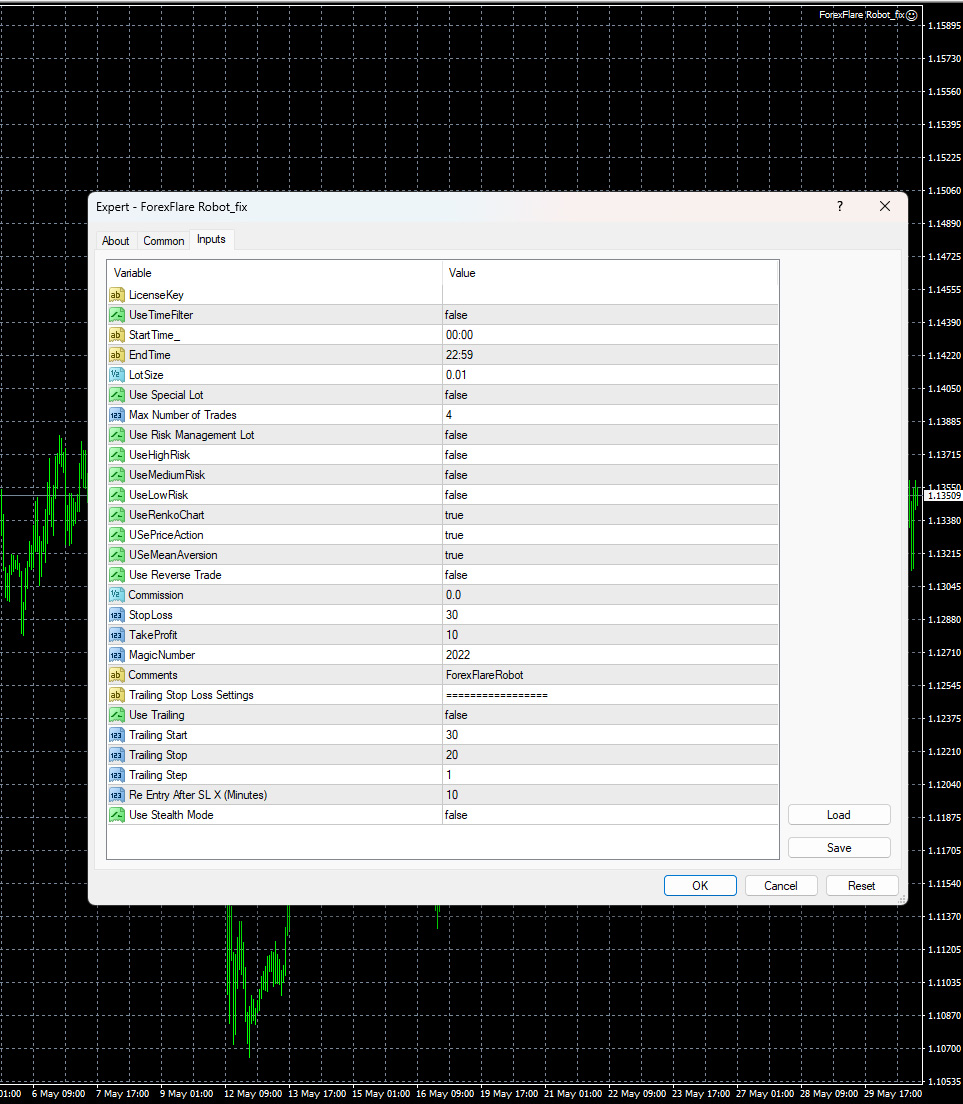
Task: Click the EndTime string icon
Action: [117, 355]
